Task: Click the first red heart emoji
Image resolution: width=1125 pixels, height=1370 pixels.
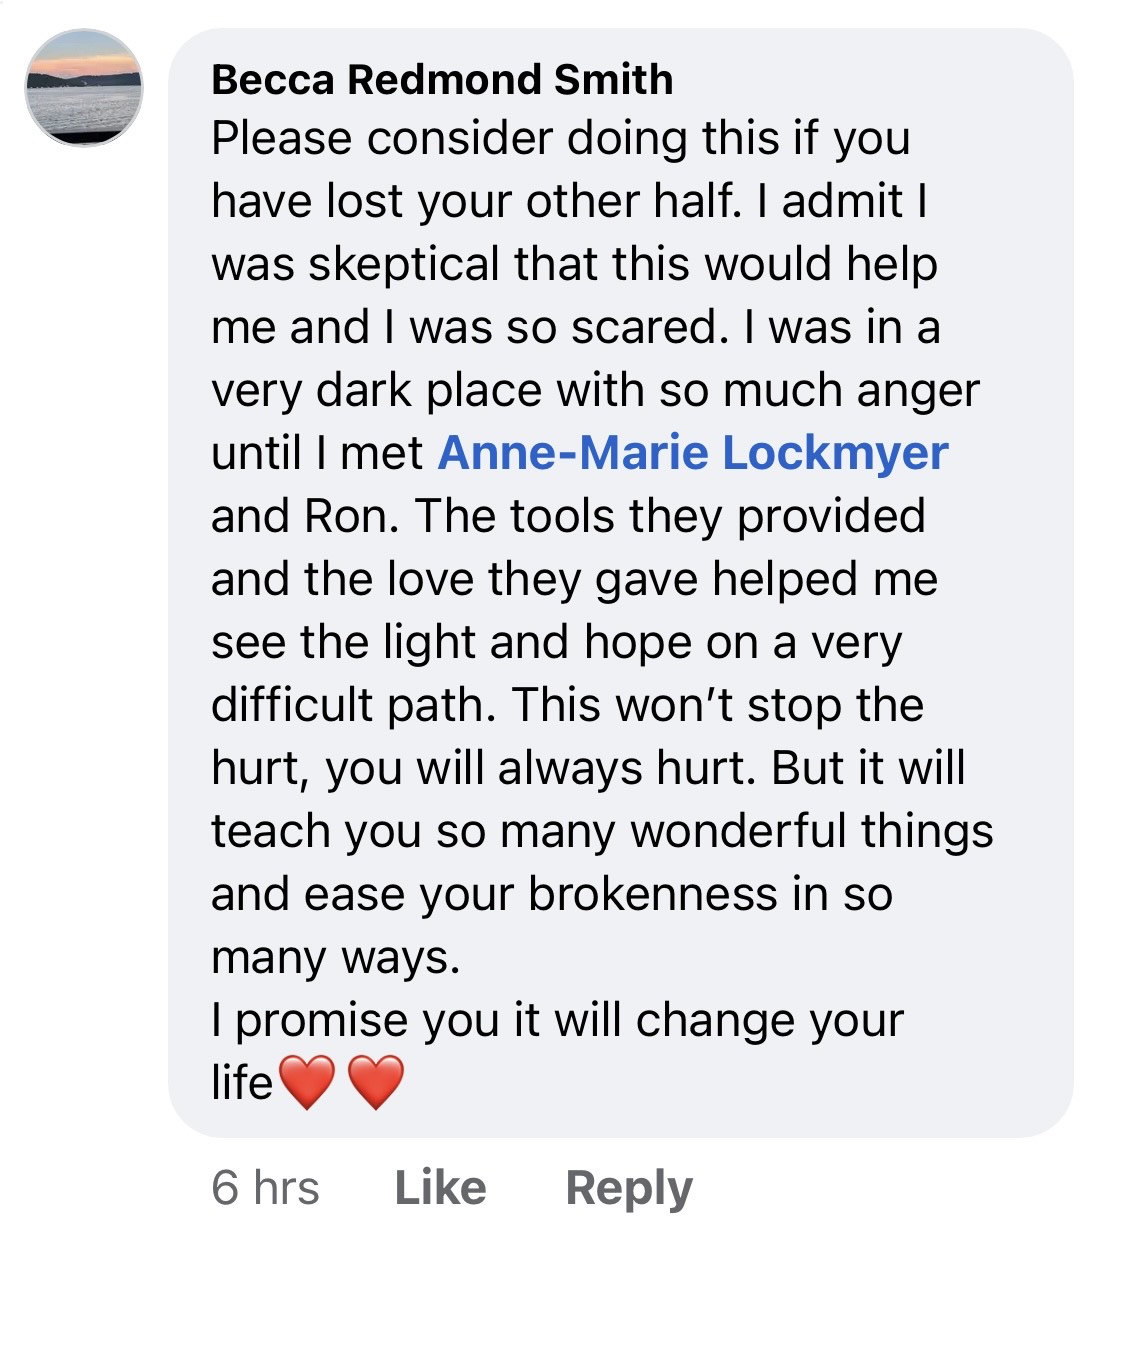Action: [306, 1083]
